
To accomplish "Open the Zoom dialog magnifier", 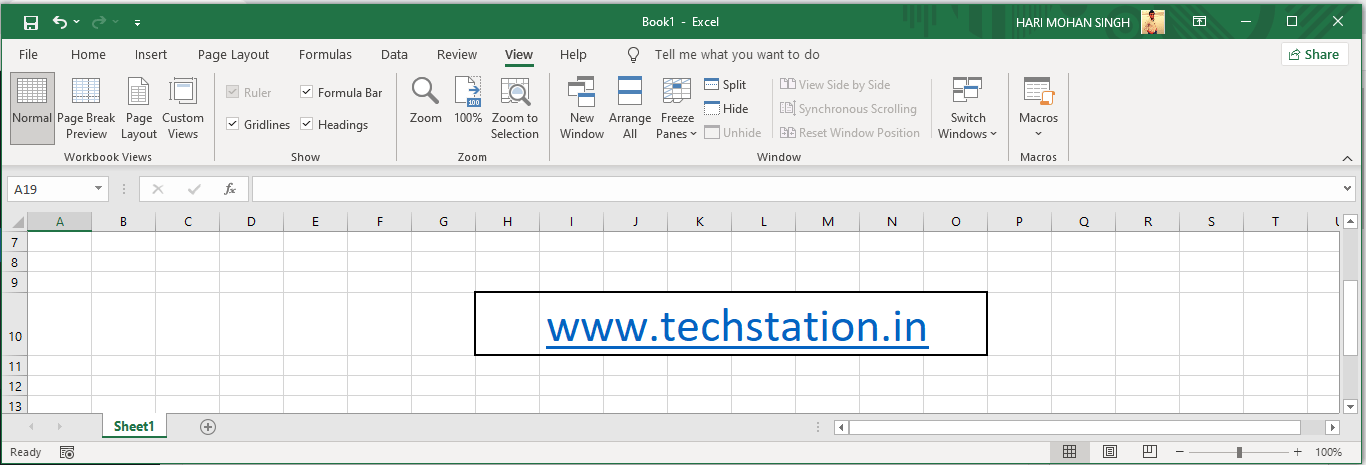I will pyautogui.click(x=426, y=101).
